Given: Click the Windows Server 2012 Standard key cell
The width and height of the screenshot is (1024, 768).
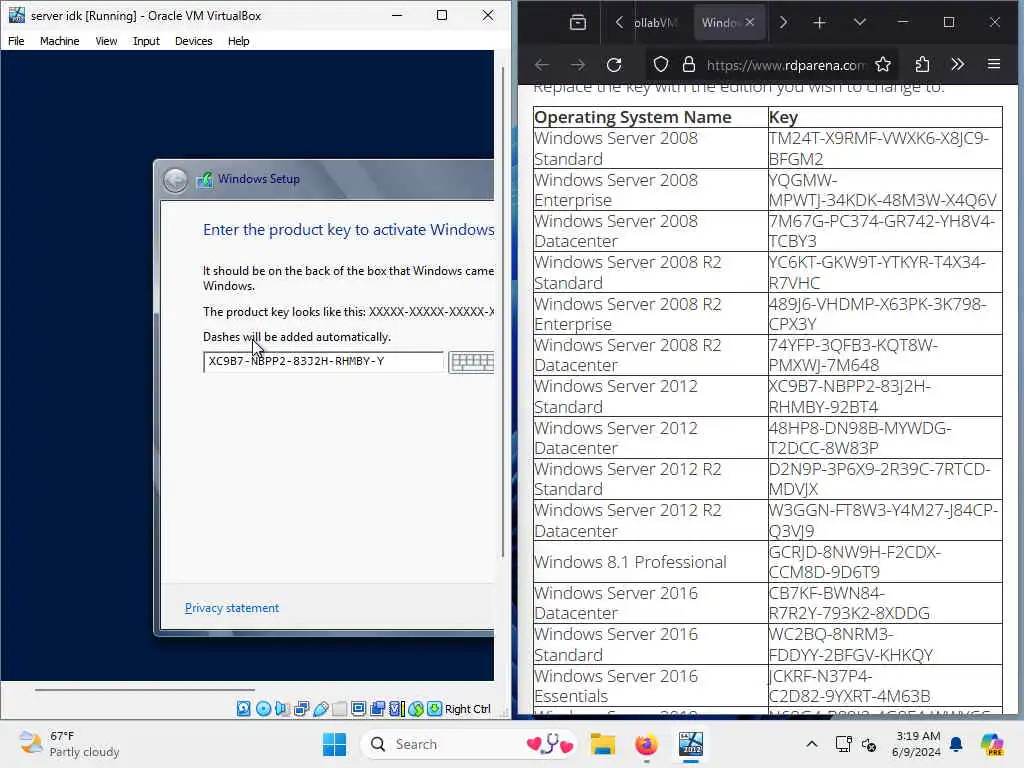Looking at the screenshot, I should tap(885, 396).
